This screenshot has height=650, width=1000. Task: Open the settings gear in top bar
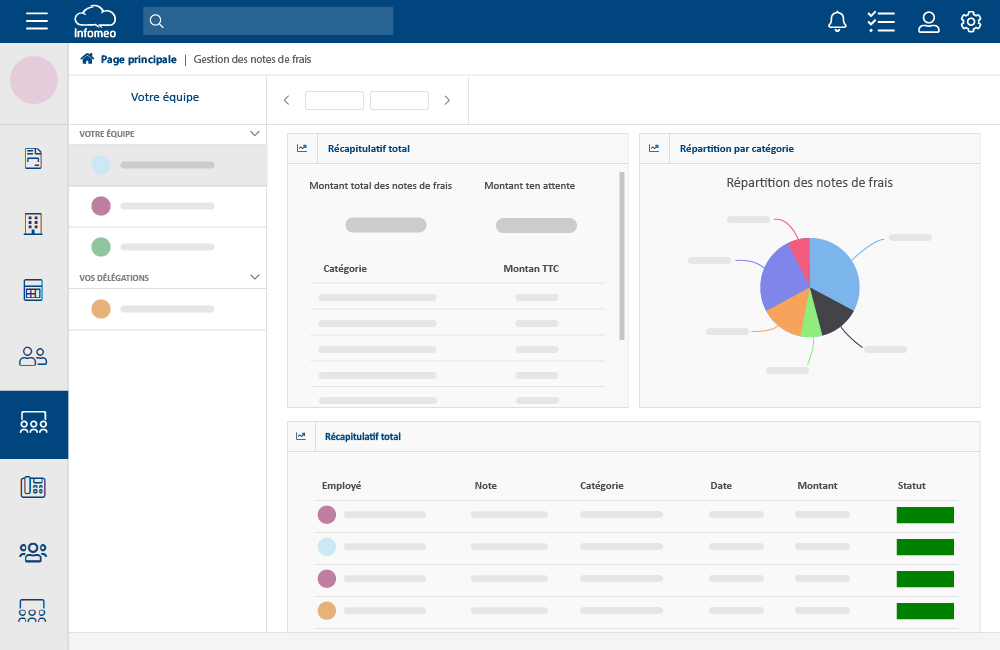click(x=970, y=20)
